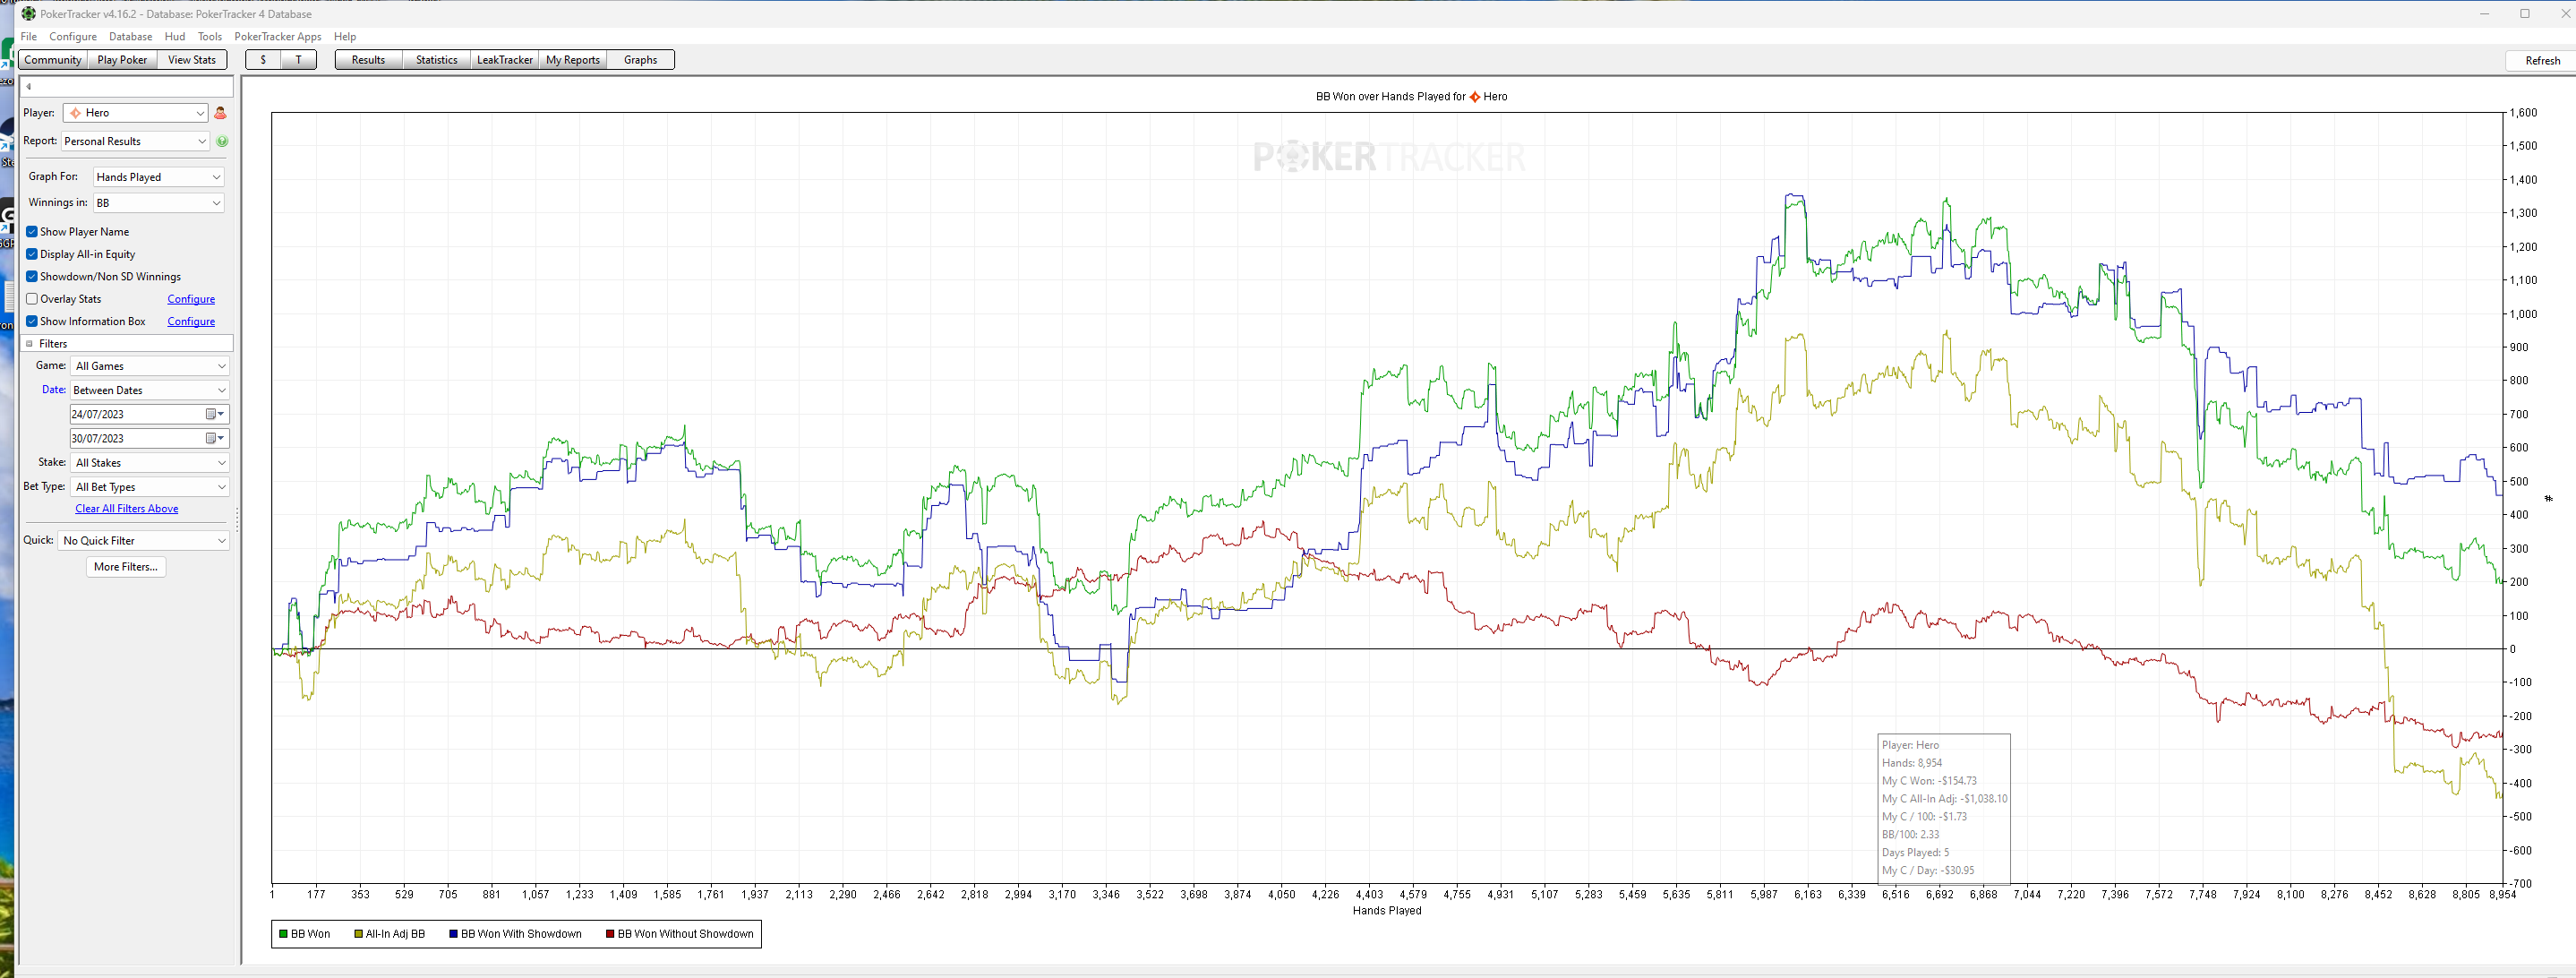Click the orange Hero icon in graph title
This screenshot has width=2576, height=978.
[1474, 97]
